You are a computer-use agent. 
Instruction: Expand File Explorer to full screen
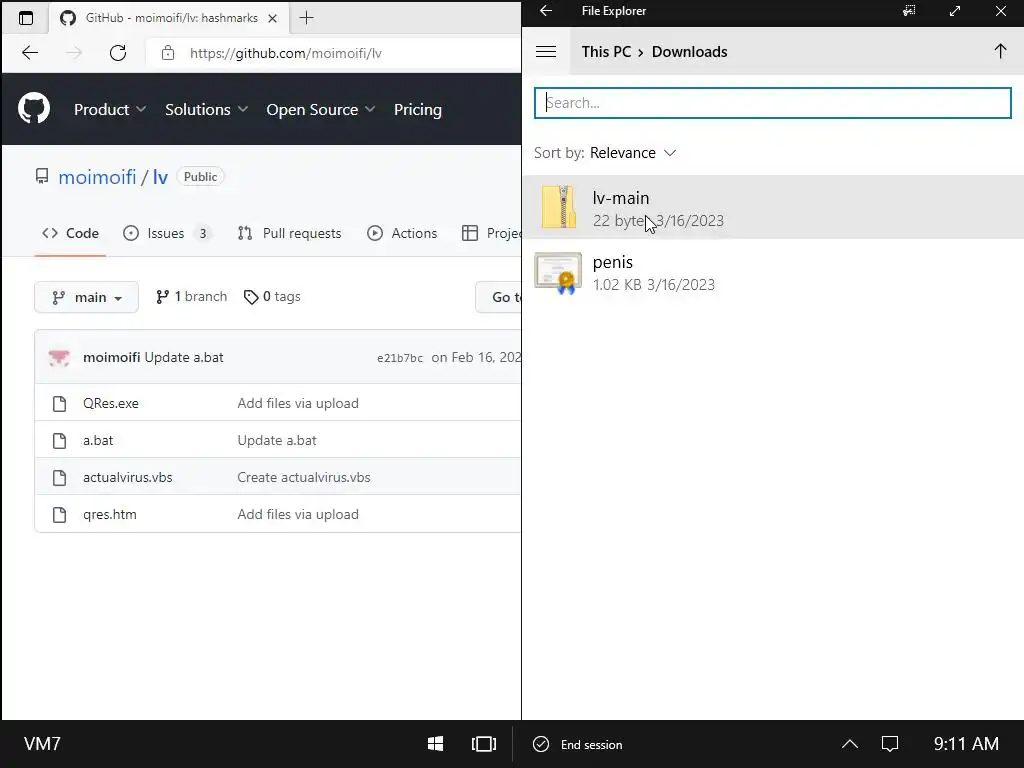955,11
